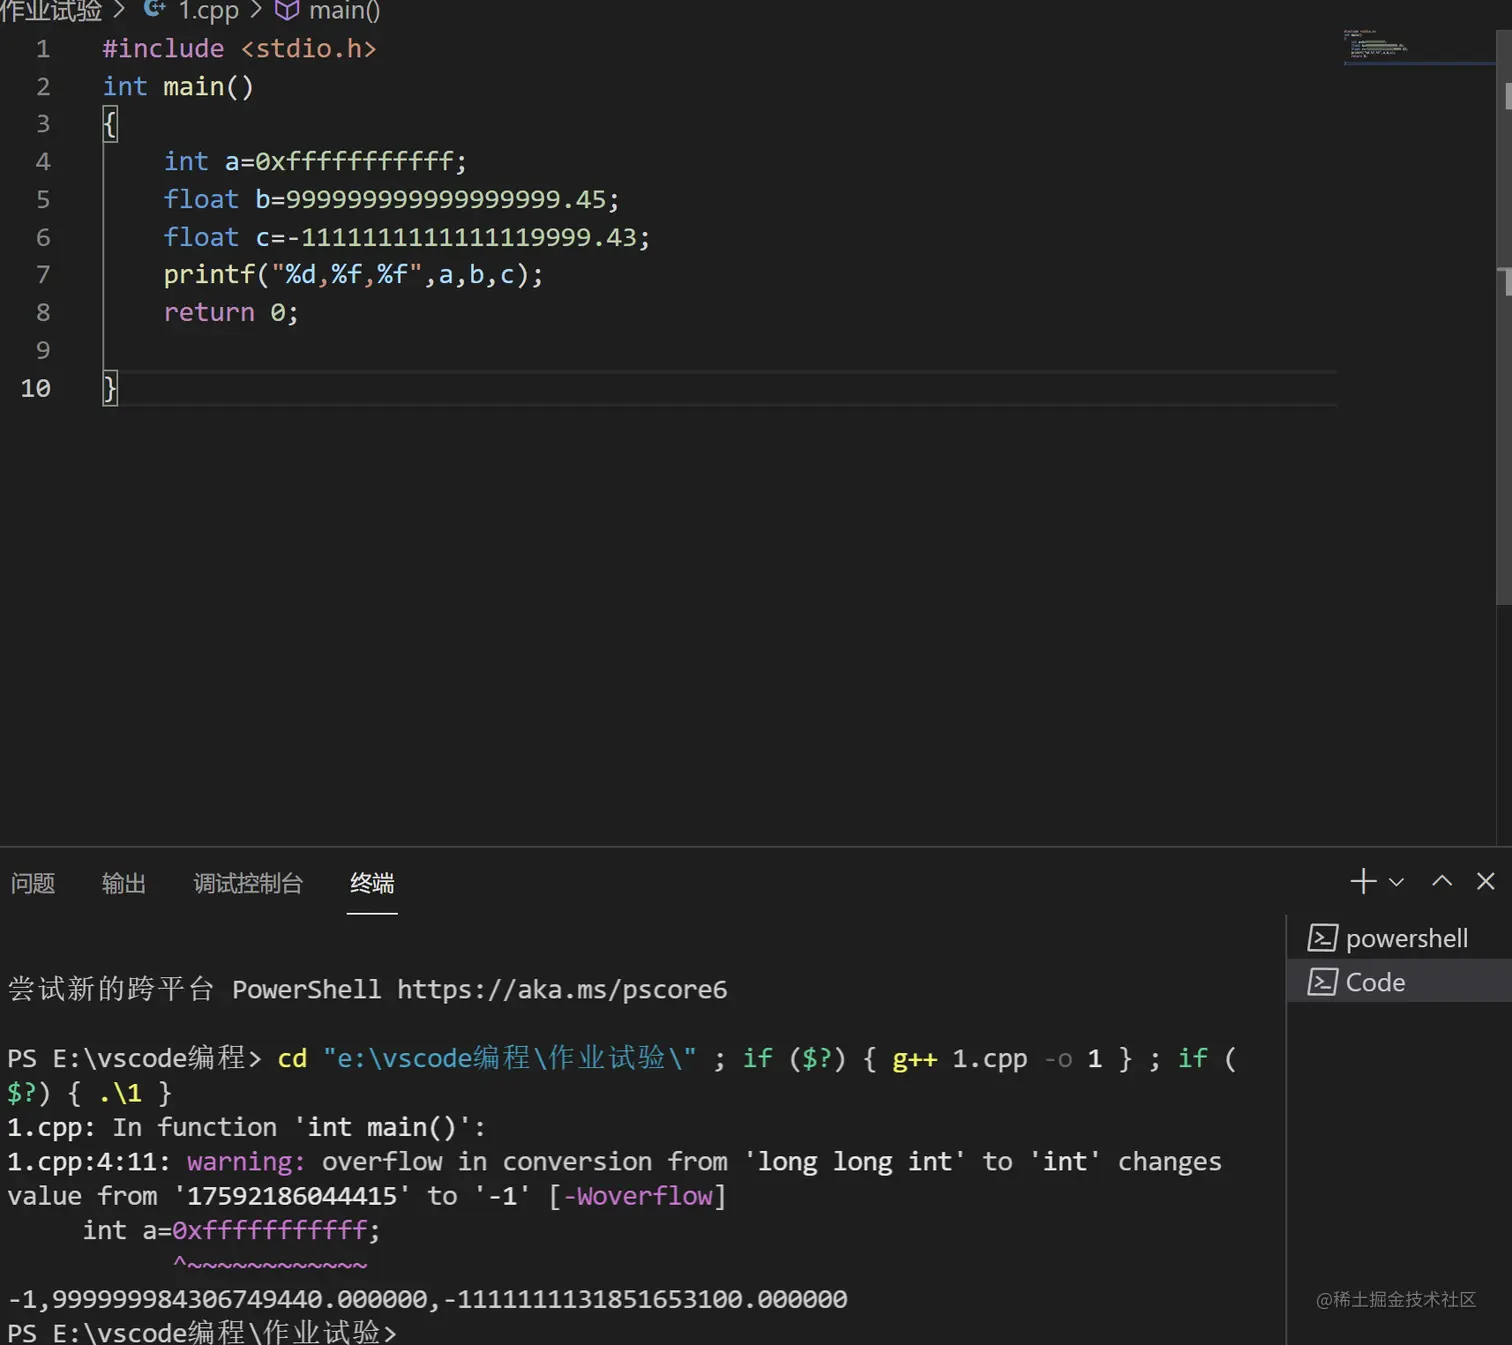Image resolution: width=1512 pixels, height=1345 pixels.
Task: Select the Code terminal instance
Action: pyautogui.click(x=1400, y=982)
